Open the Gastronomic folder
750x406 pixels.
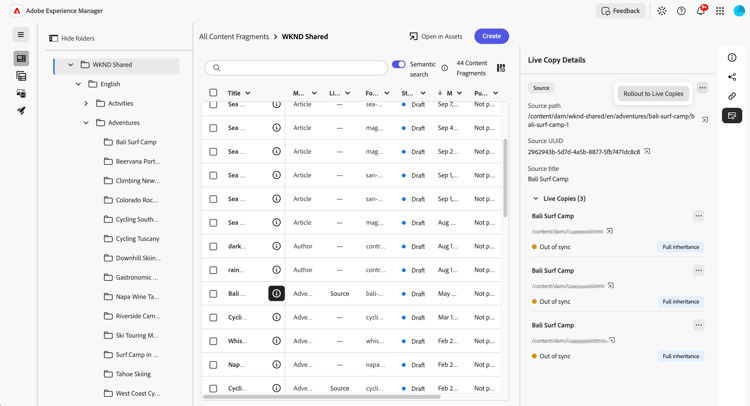click(x=131, y=277)
